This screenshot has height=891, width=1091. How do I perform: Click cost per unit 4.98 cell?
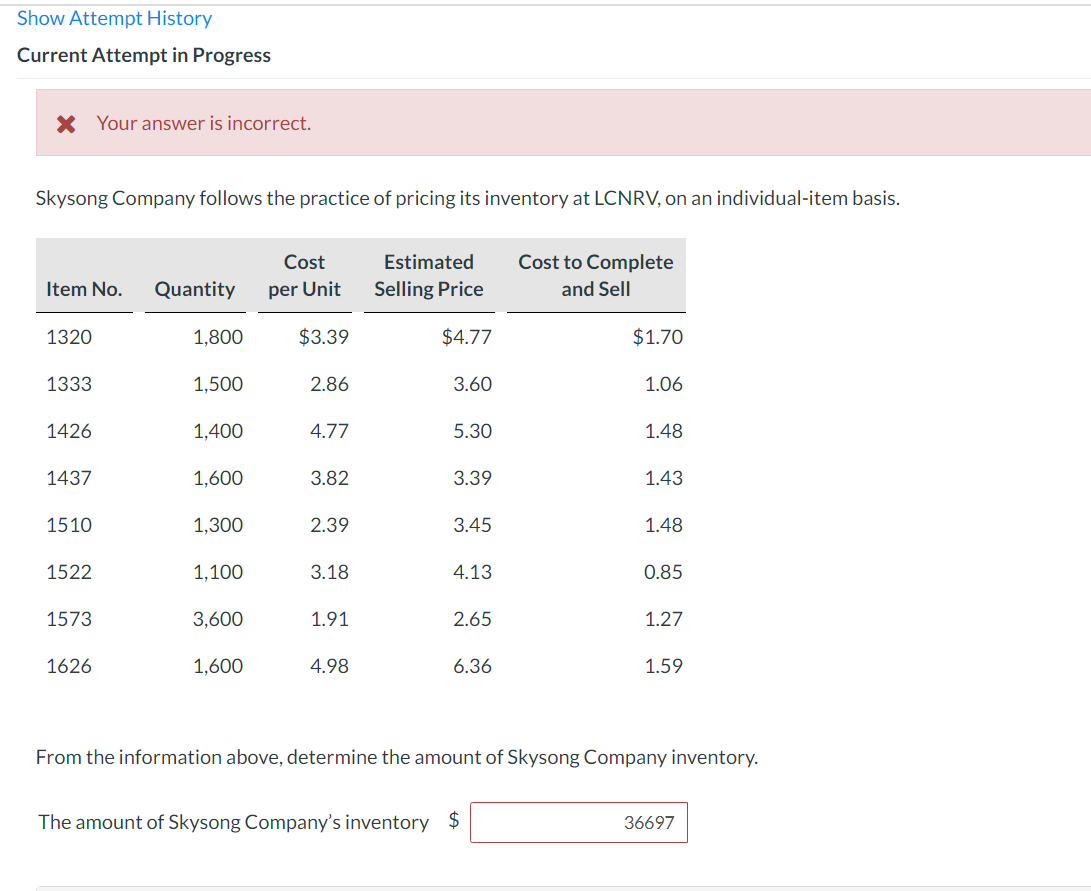pos(329,666)
